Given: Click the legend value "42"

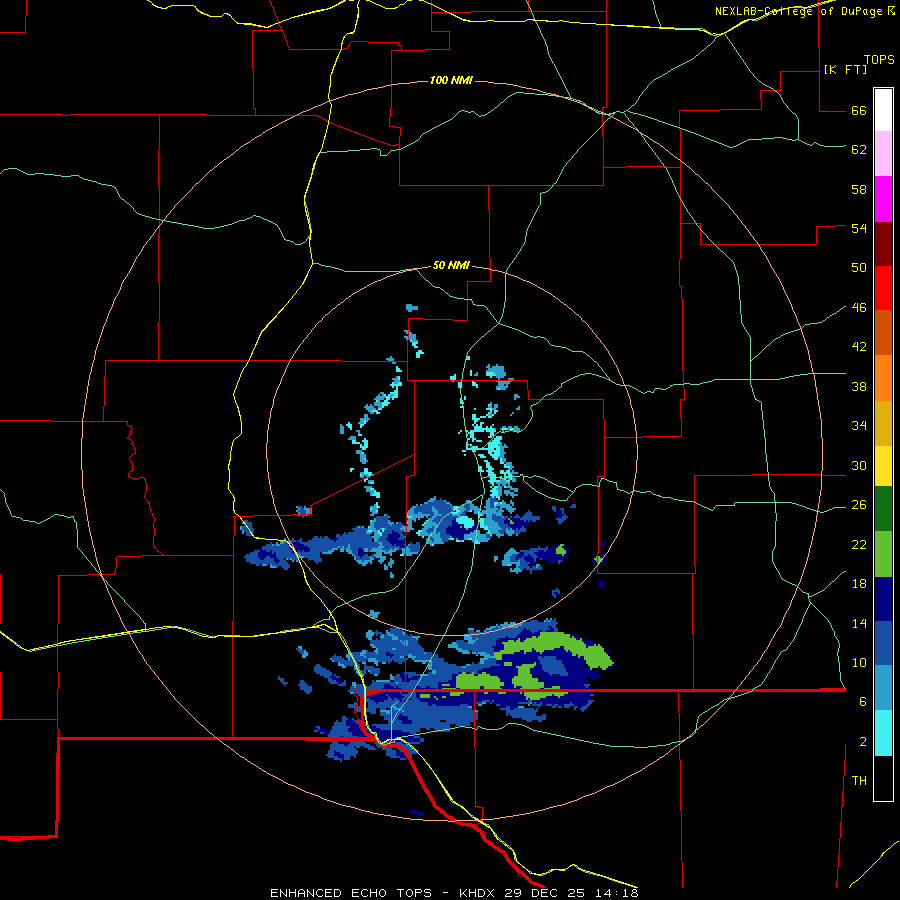Looking at the screenshot, I should [x=859, y=347].
